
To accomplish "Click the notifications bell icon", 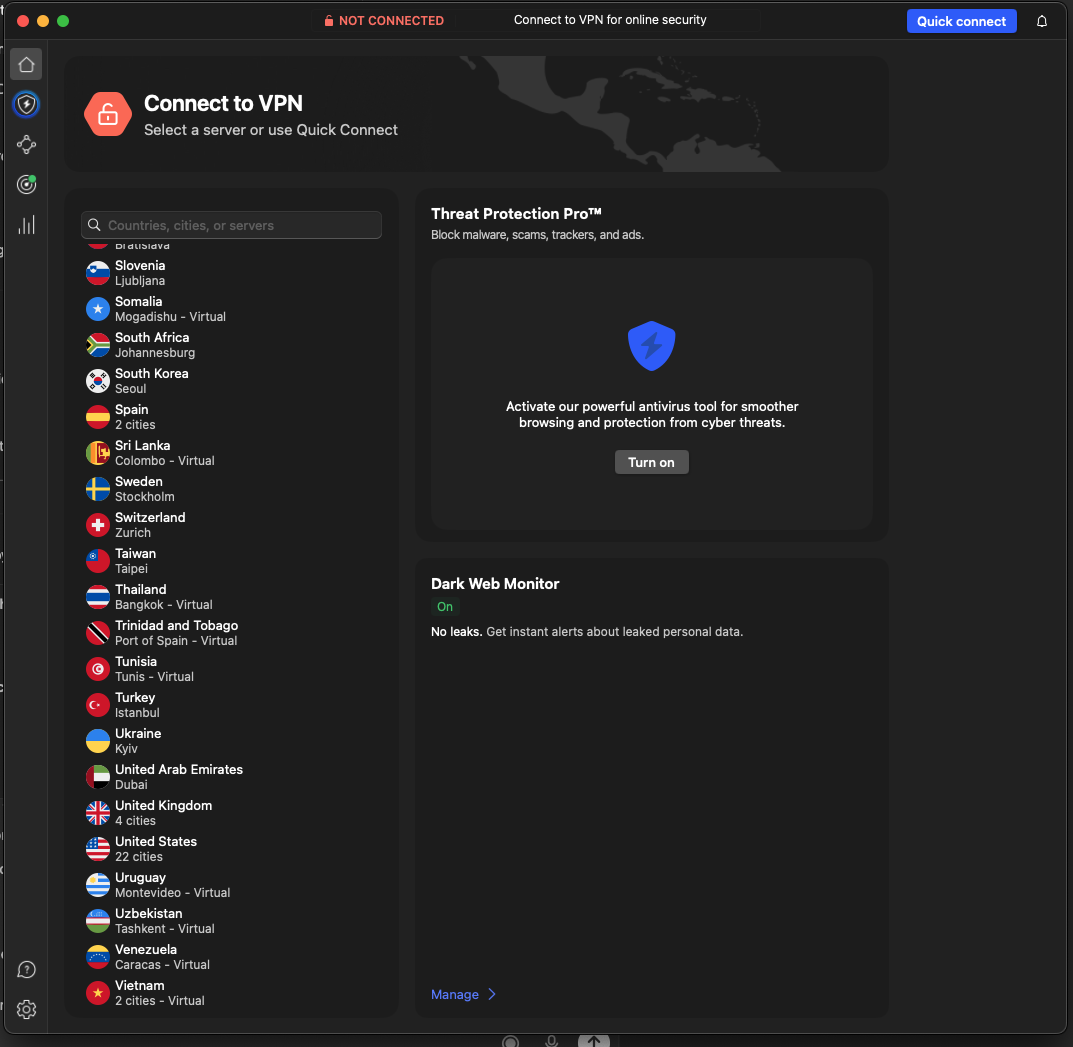I will tap(1042, 21).
